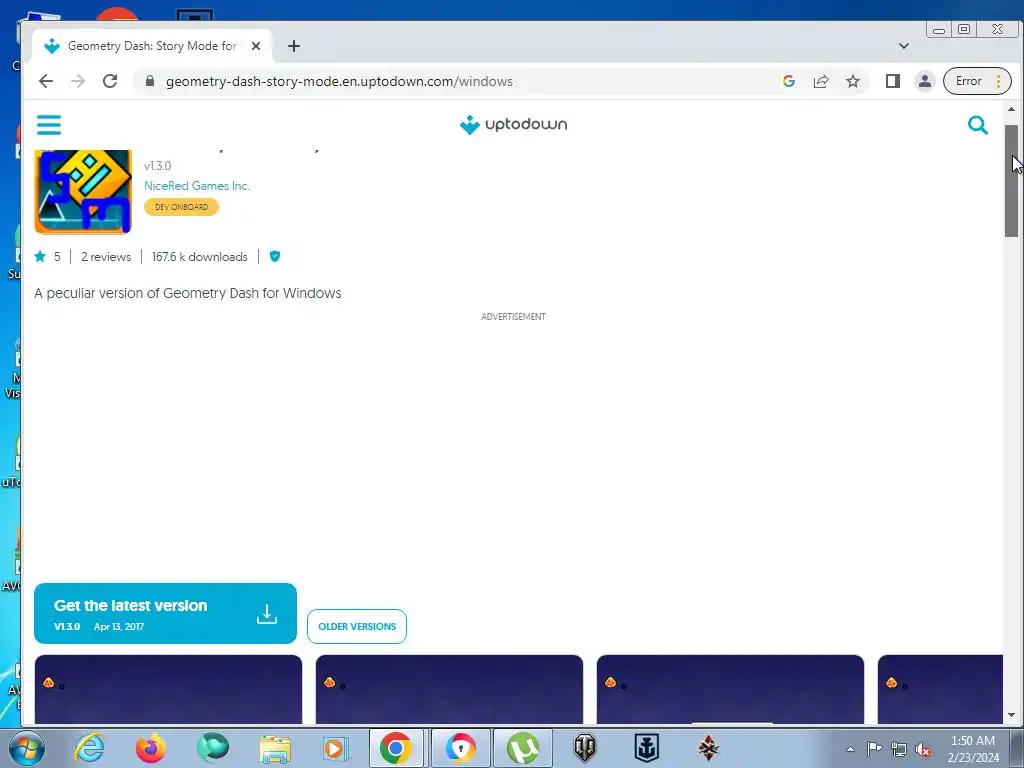The height and width of the screenshot is (768, 1024).
Task: Open a new browser tab
Action: (x=294, y=46)
